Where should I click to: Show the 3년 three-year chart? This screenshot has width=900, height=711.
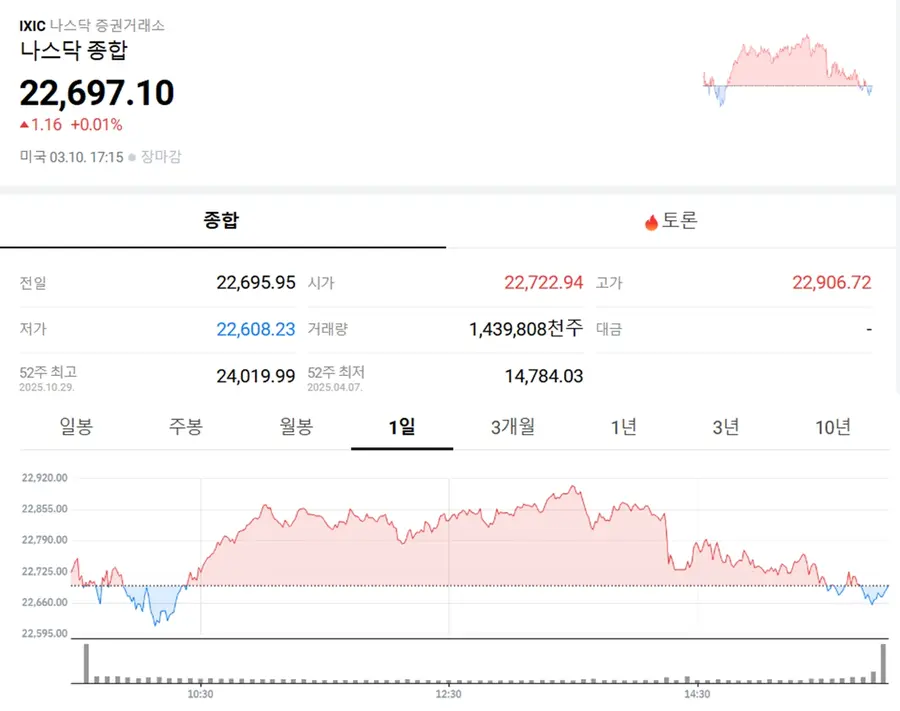click(726, 427)
